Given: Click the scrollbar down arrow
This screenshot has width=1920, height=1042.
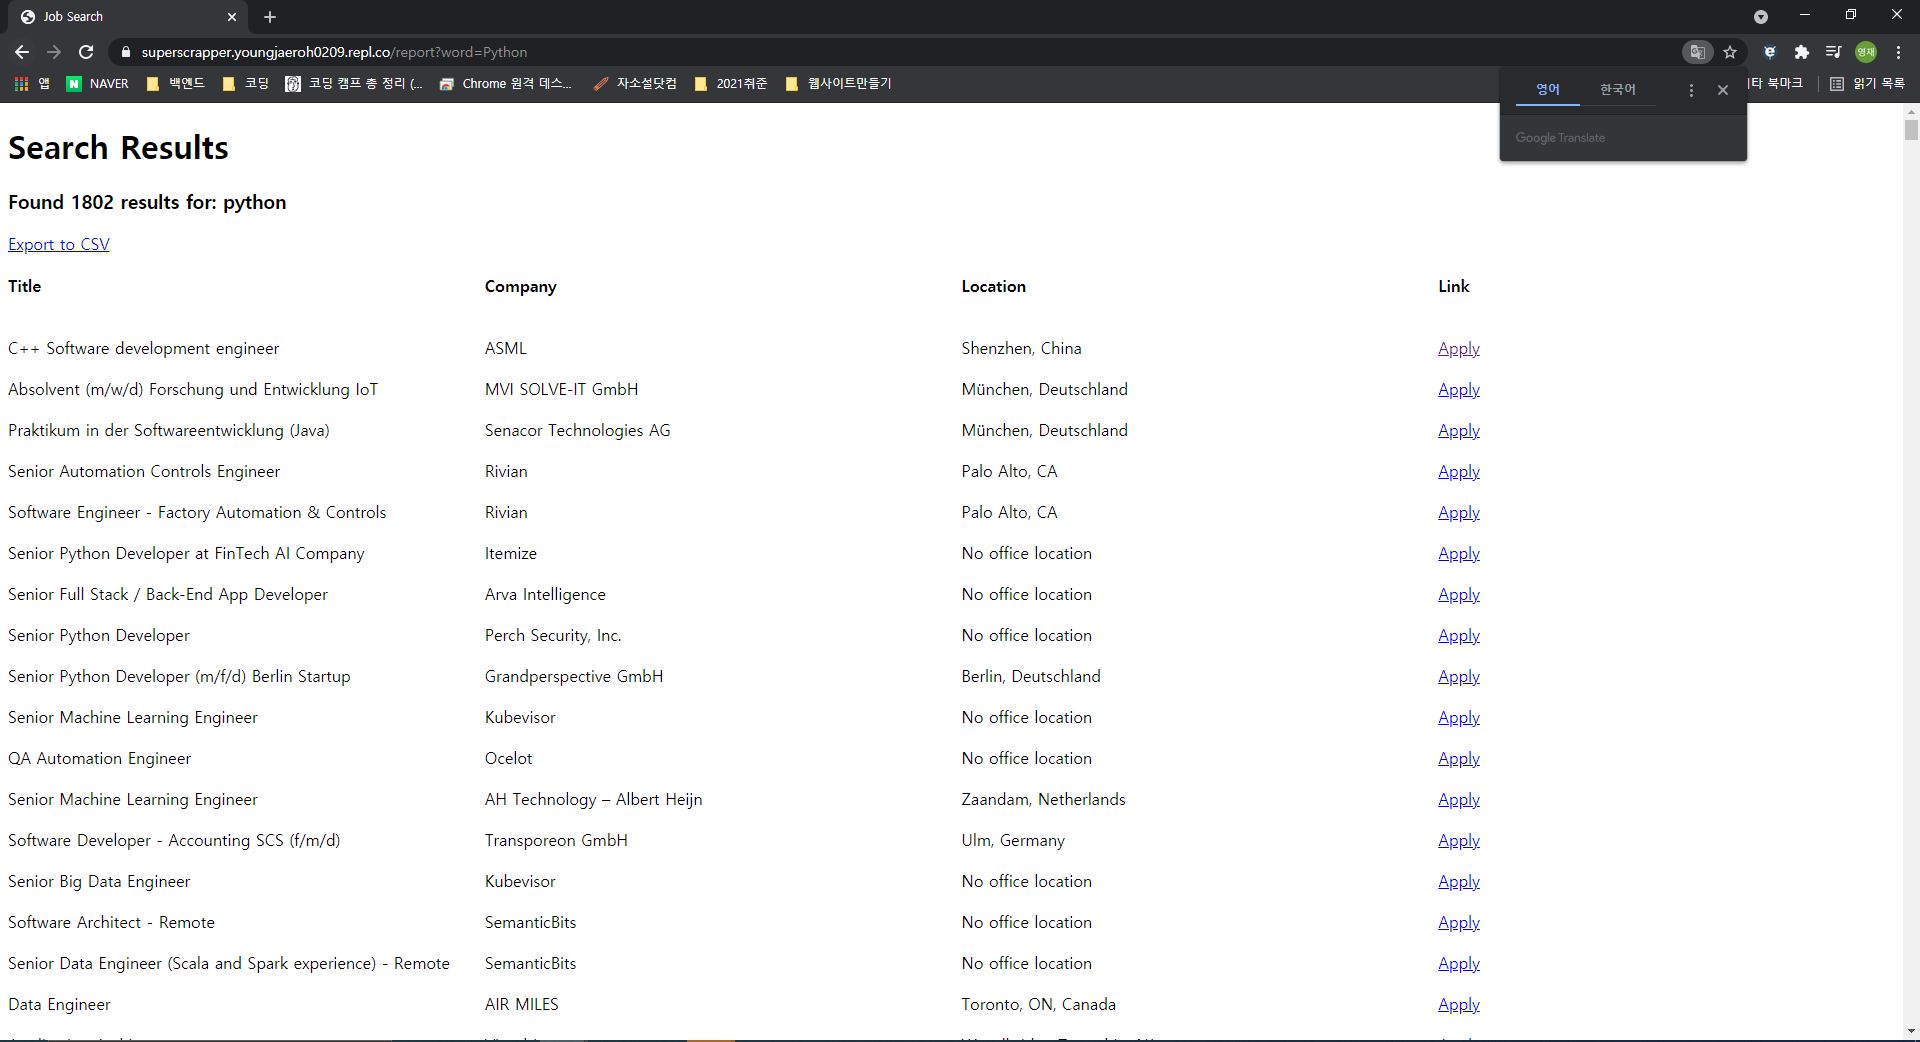Looking at the screenshot, I should [x=1911, y=1031].
